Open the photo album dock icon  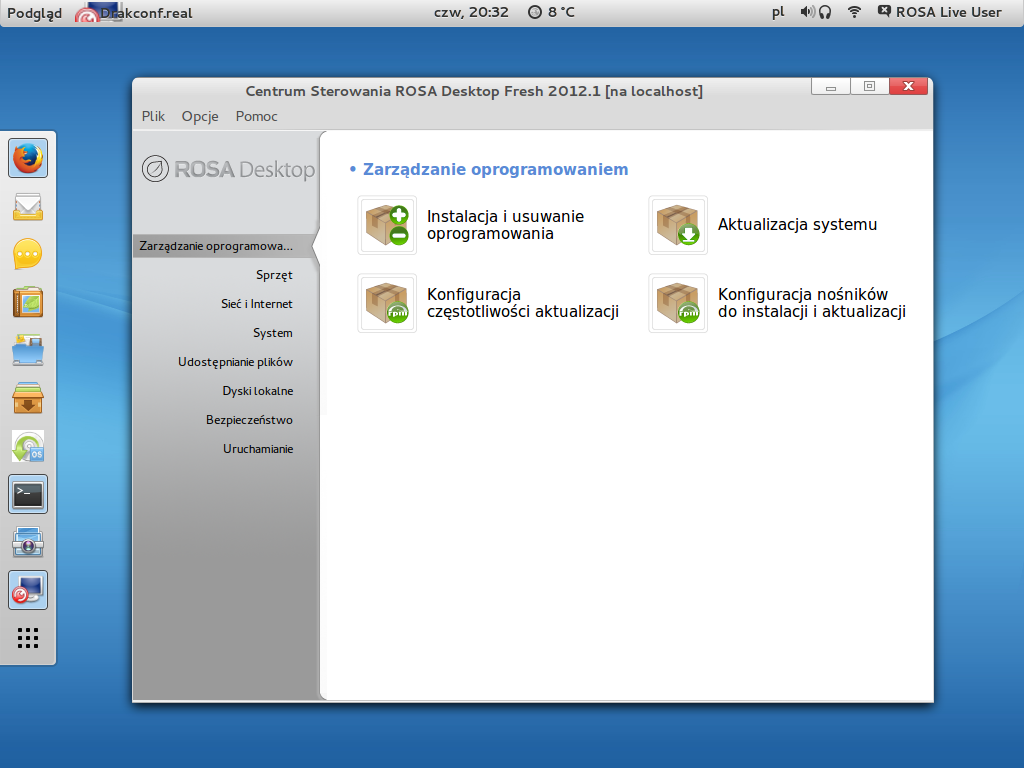click(28, 302)
